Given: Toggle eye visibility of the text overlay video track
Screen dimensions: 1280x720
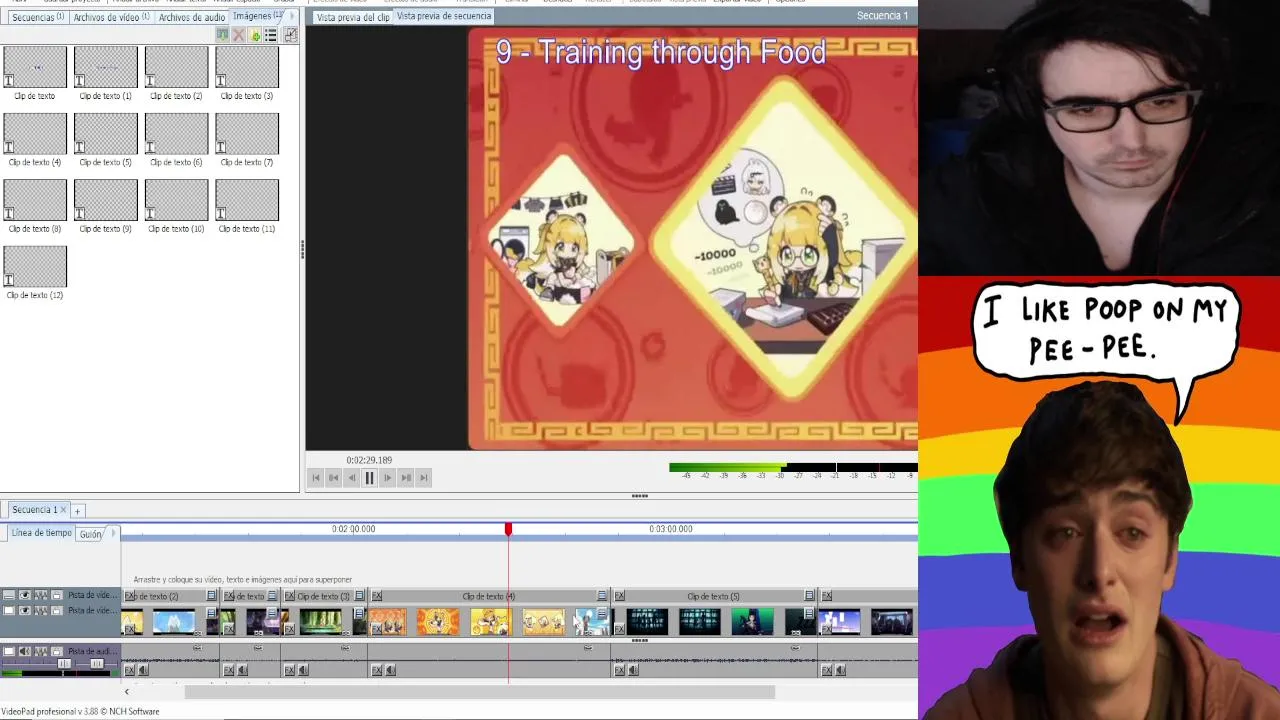Looking at the screenshot, I should point(25,595).
